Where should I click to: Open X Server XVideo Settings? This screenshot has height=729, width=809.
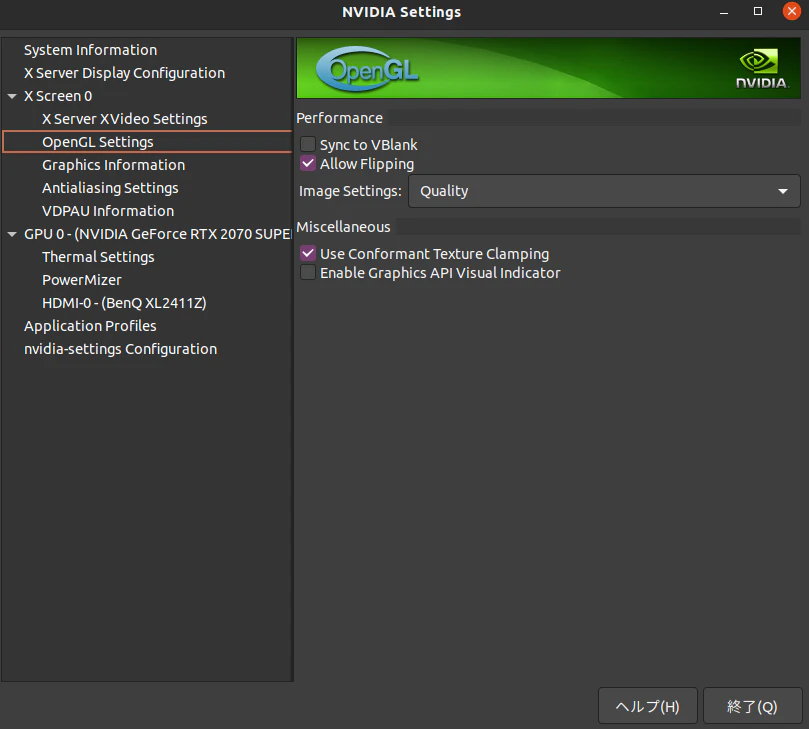pos(124,119)
